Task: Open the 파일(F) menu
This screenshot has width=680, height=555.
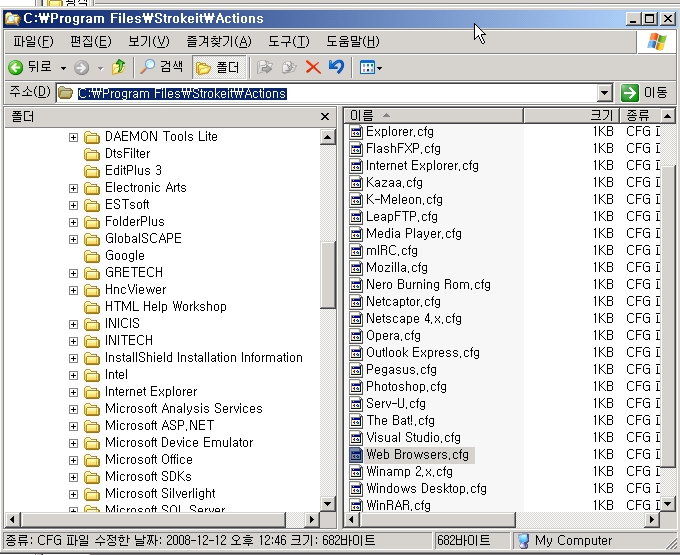Action: pos(33,42)
